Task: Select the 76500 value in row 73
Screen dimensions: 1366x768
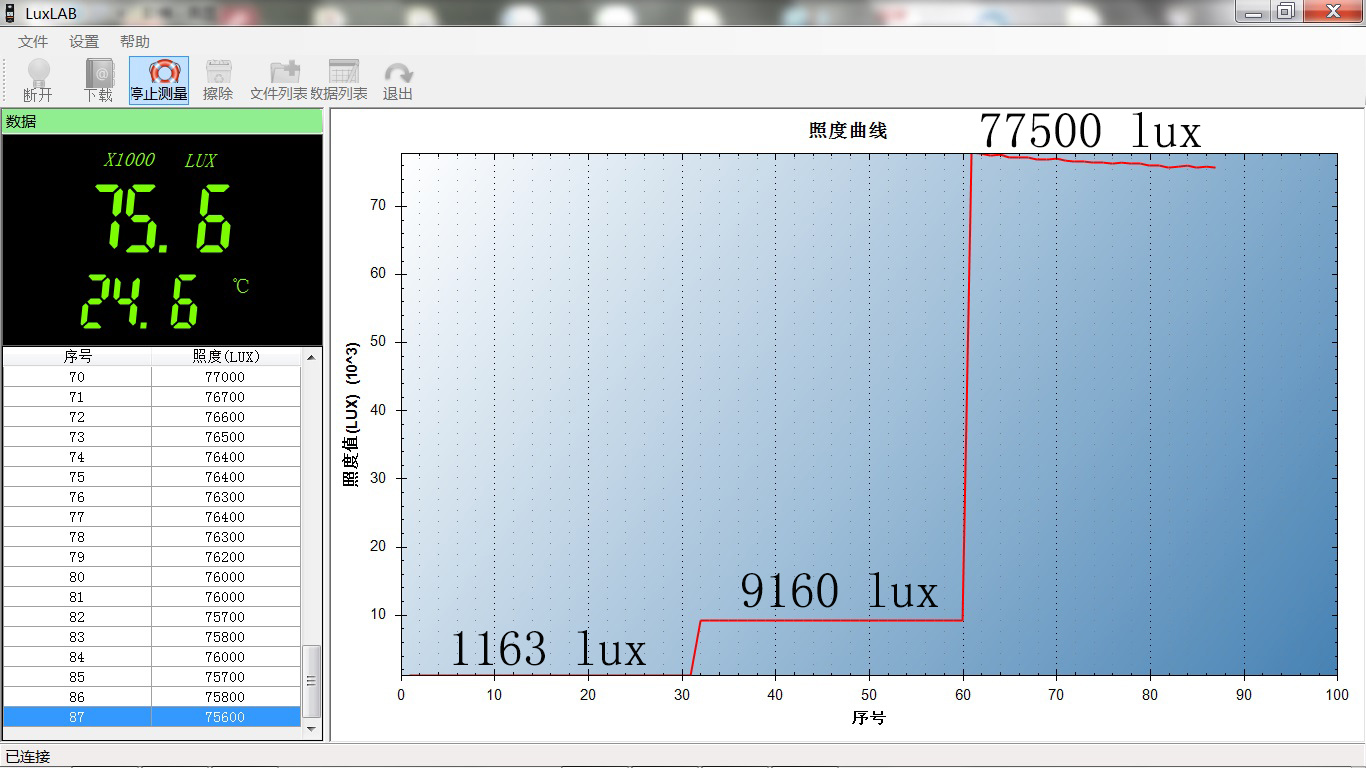Action: coord(225,437)
